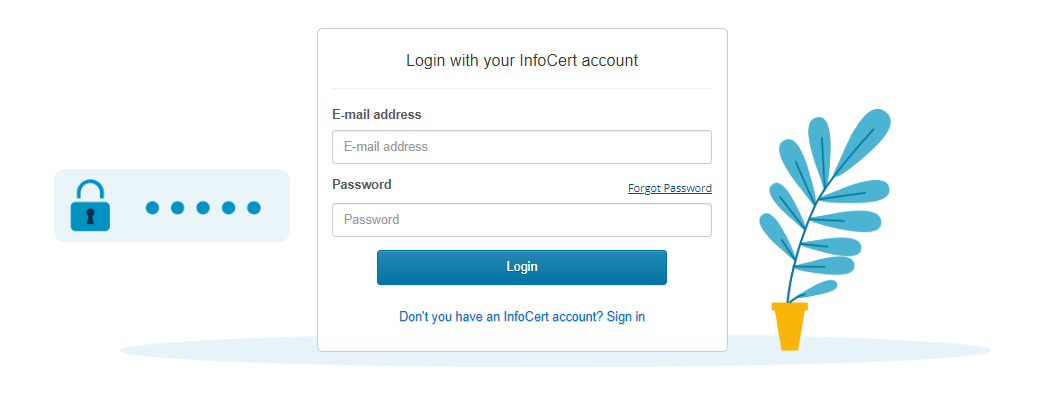Click the fourth password dot in illustration
Viewport: 1049px width, 400px height.
click(228, 208)
